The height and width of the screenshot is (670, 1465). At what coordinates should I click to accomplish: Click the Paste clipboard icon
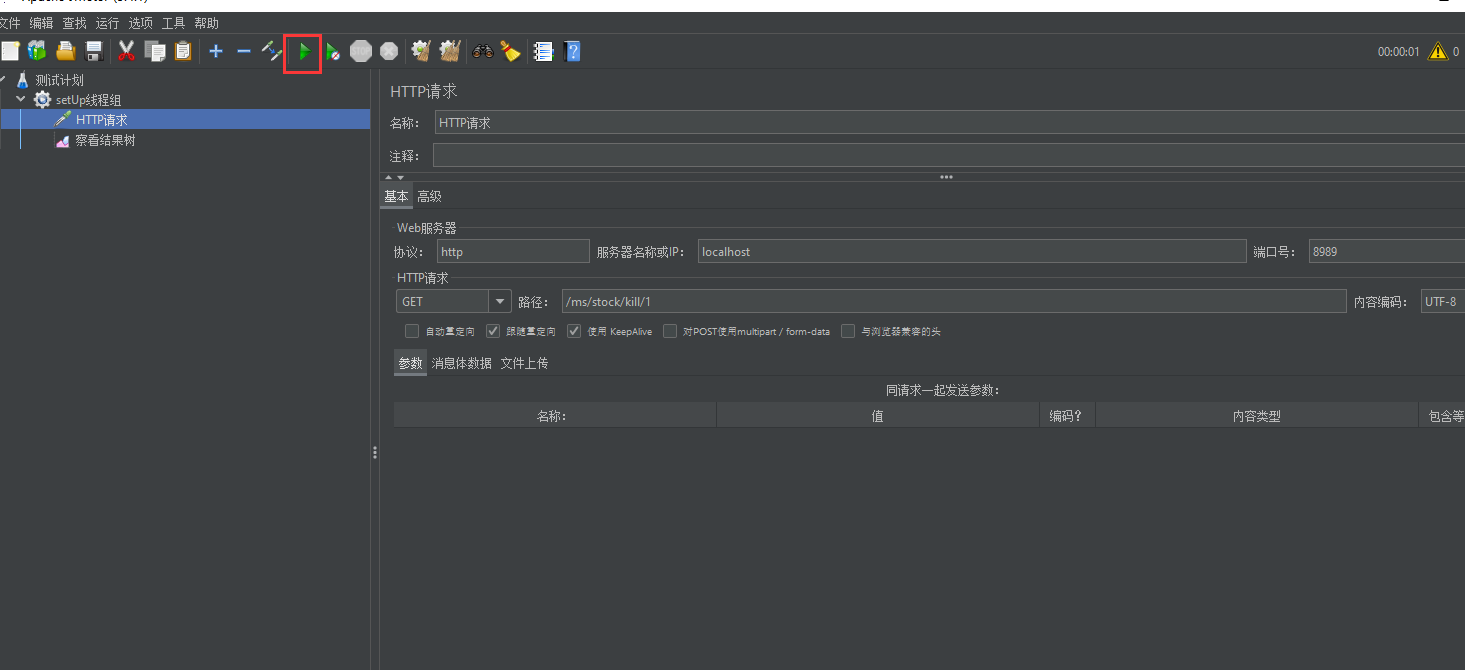(x=183, y=51)
